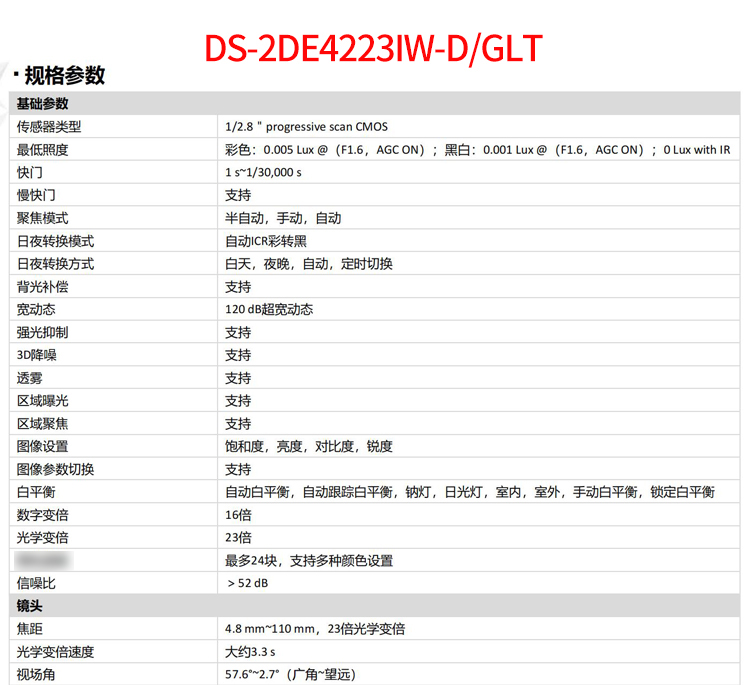750x685 pixels.
Task: Click the label 视场角
Action: [x=36, y=674]
